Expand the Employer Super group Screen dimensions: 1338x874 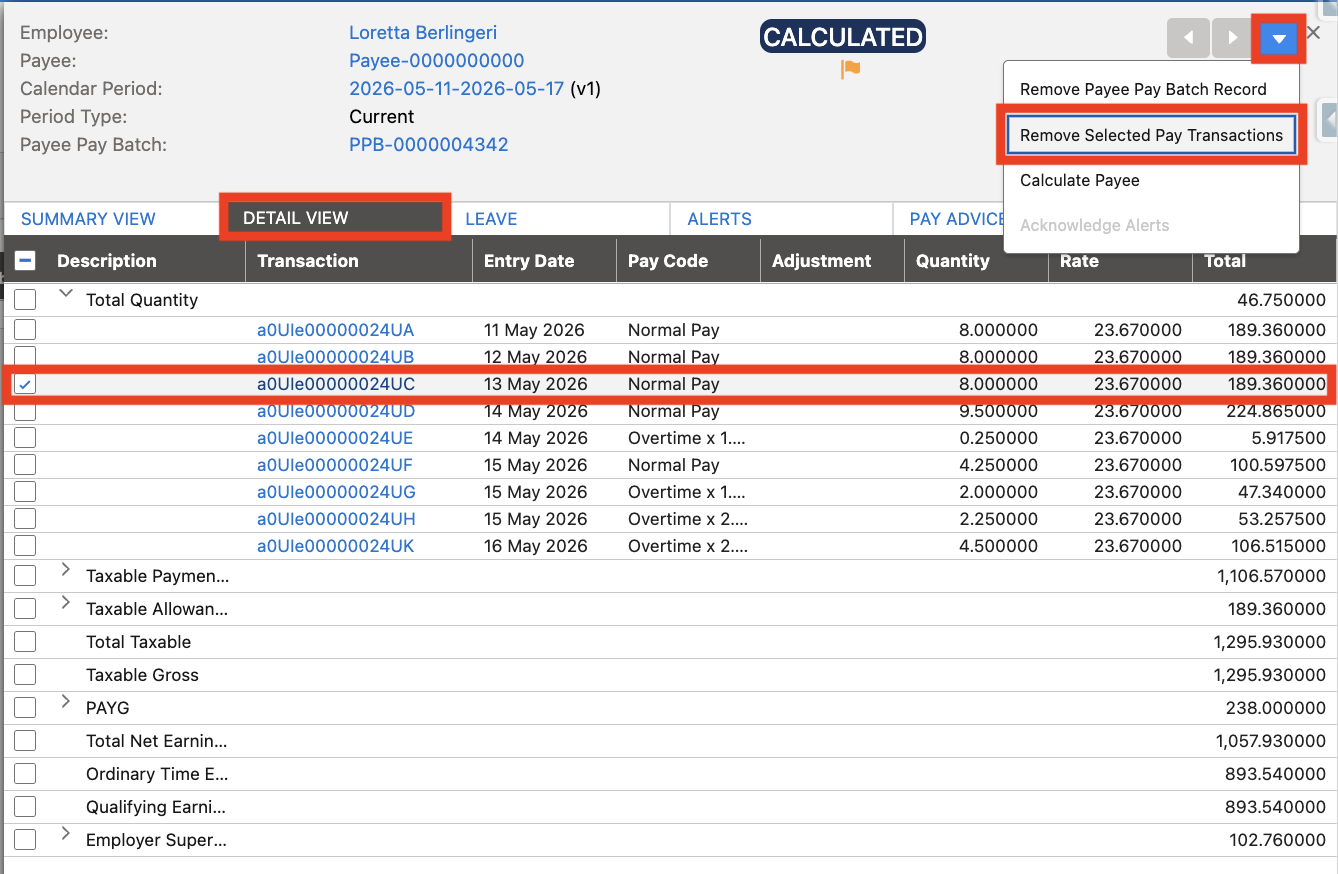(66, 834)
